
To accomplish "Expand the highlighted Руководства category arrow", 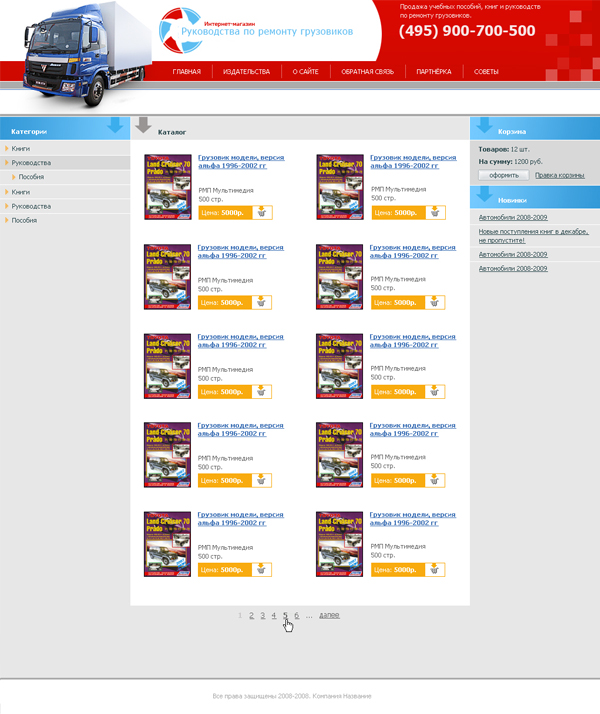I will (x=6, y=162).
